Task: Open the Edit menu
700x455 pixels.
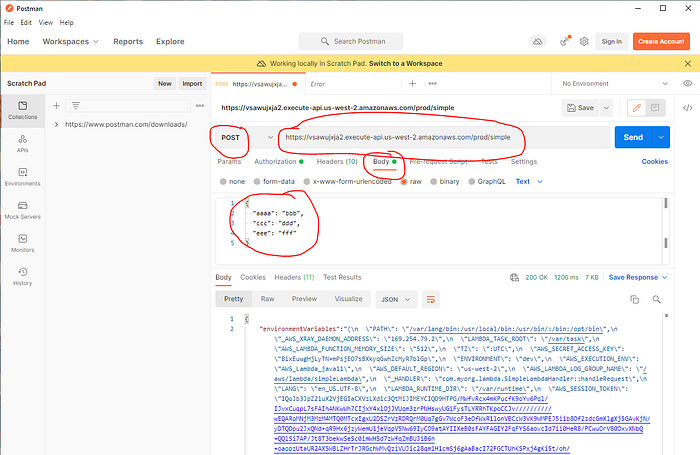Action: (x=26, y=22)
